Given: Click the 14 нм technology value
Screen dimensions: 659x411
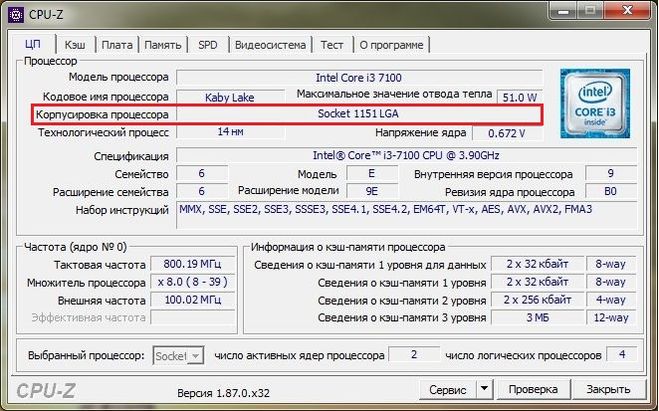Looking at the screenshot, I should coord(230,132).
